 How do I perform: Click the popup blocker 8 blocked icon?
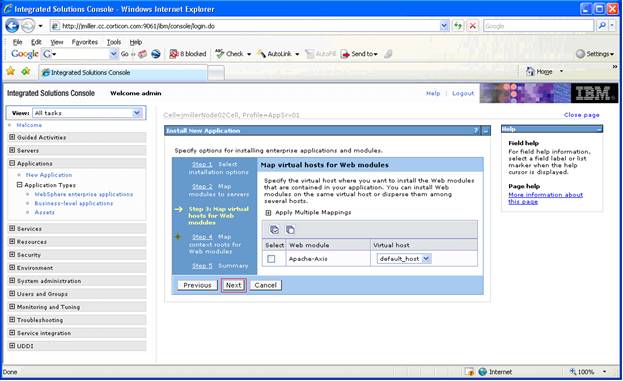pyautogui.click(x=188, y=54)
